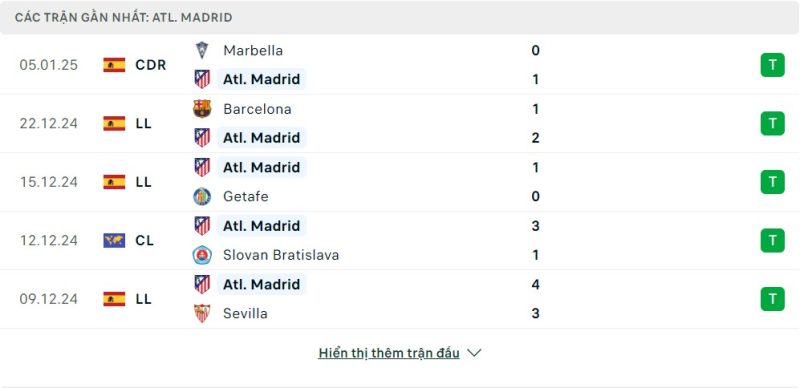Click the 05.01.25 match date
Screen dimensions: 800x388
49,65
